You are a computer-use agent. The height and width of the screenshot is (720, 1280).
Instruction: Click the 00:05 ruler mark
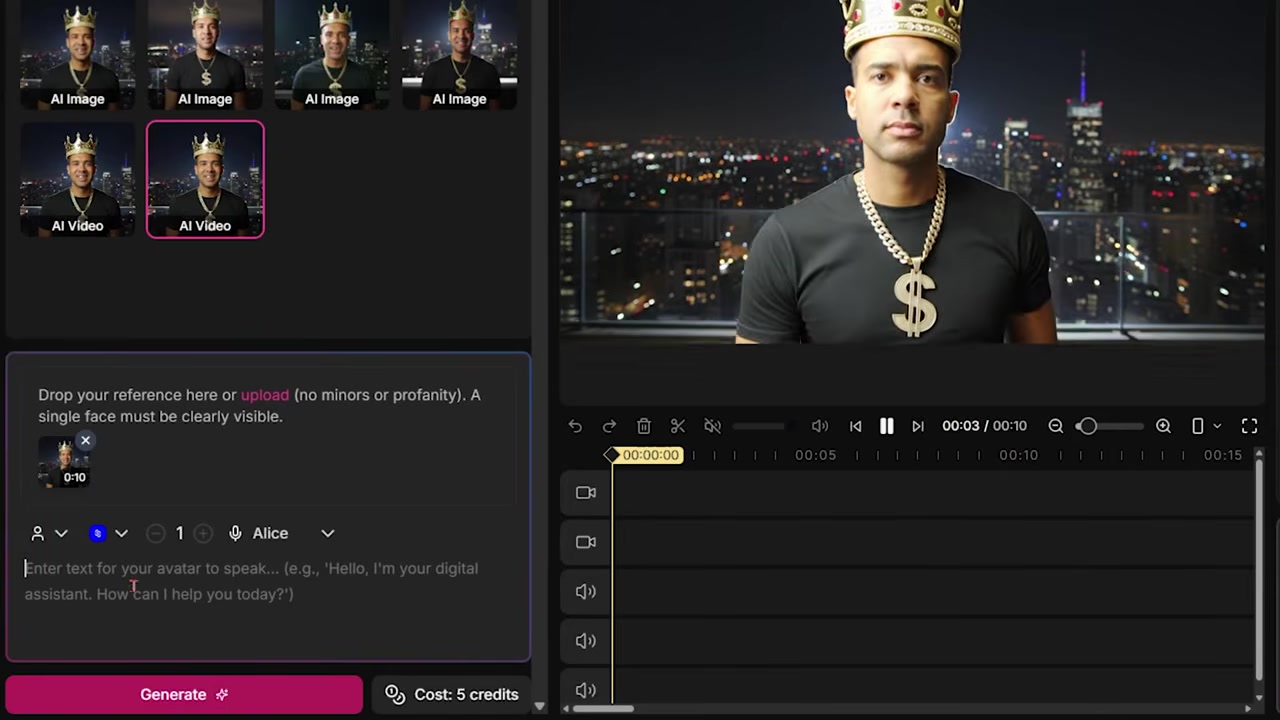click(x=815, y=455)
